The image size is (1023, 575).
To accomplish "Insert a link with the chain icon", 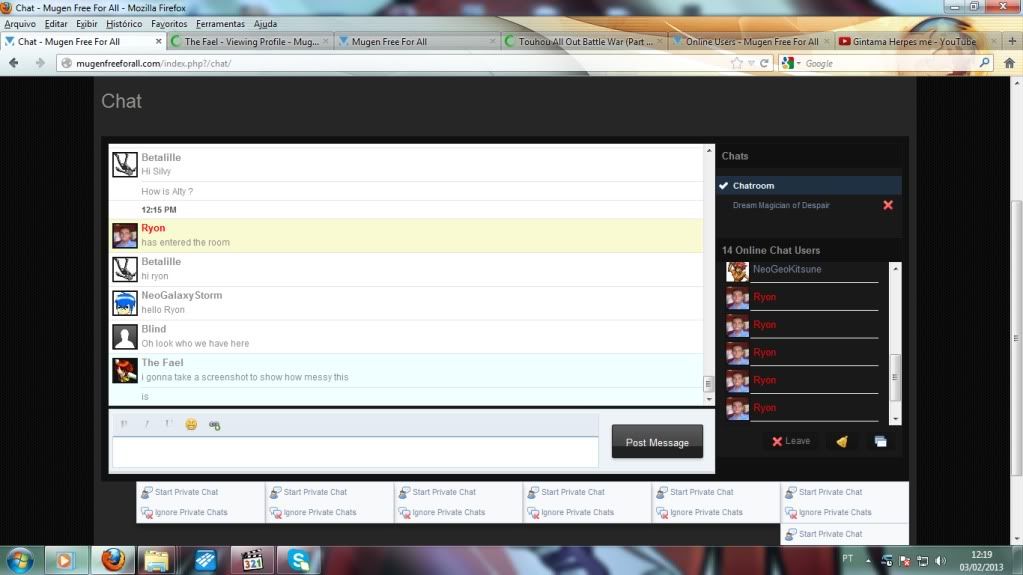I will (x=215, y=425).
